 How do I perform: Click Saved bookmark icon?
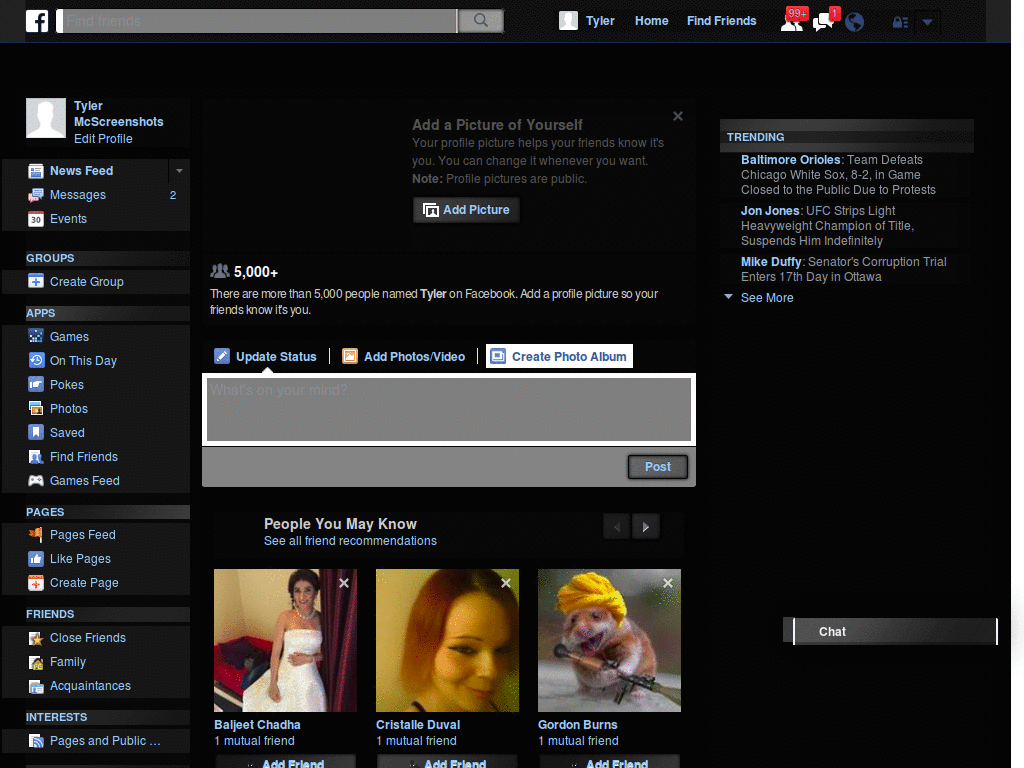tap(36, 432)
